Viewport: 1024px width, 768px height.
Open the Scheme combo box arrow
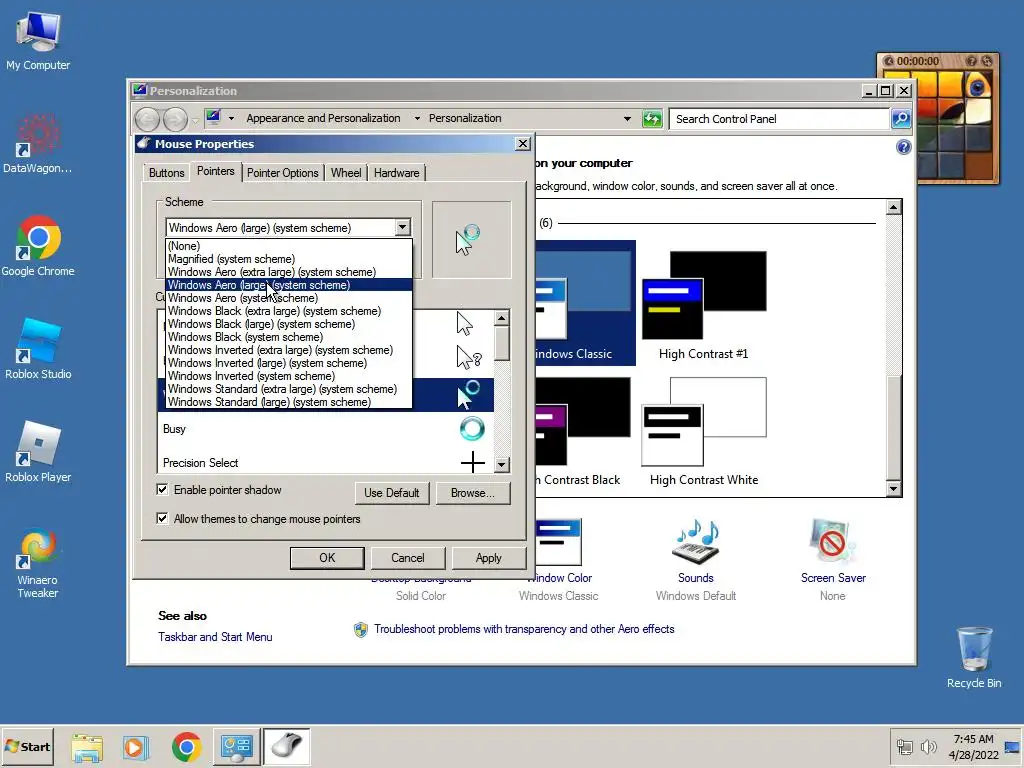click(x=402, y=227)
